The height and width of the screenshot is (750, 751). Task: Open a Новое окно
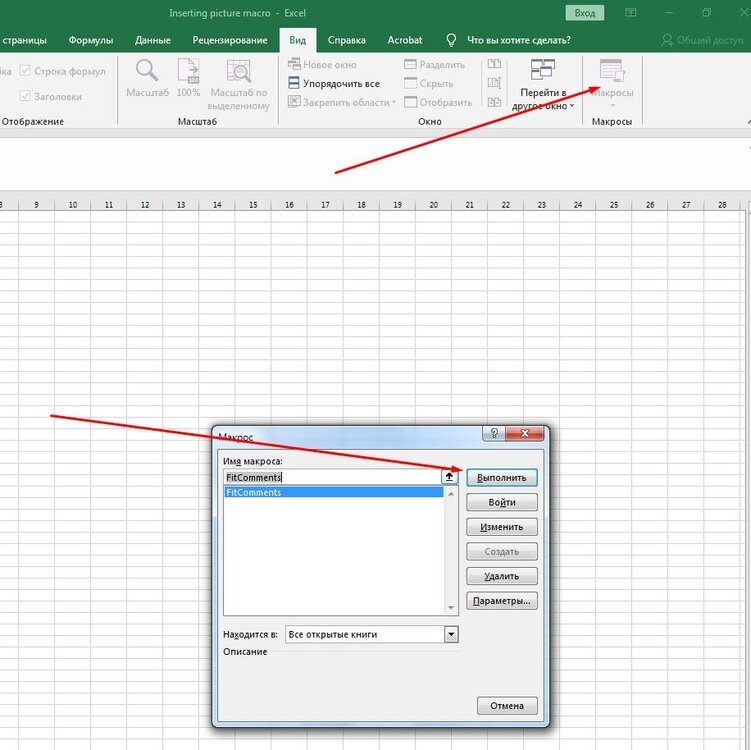[x=322, y=65]
